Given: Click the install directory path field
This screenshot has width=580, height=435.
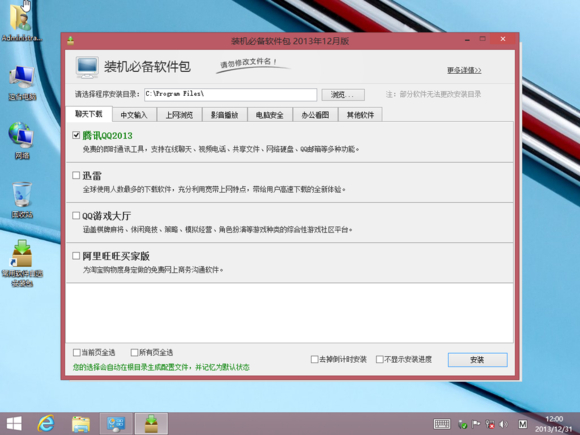Looking at the screenshot, I should tap(230, 95).
